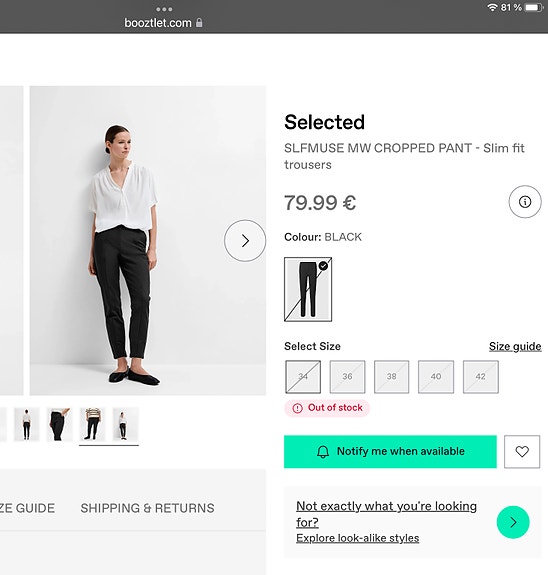
Task: Click Notify me when available button
Action: click(x=390, y=451)
